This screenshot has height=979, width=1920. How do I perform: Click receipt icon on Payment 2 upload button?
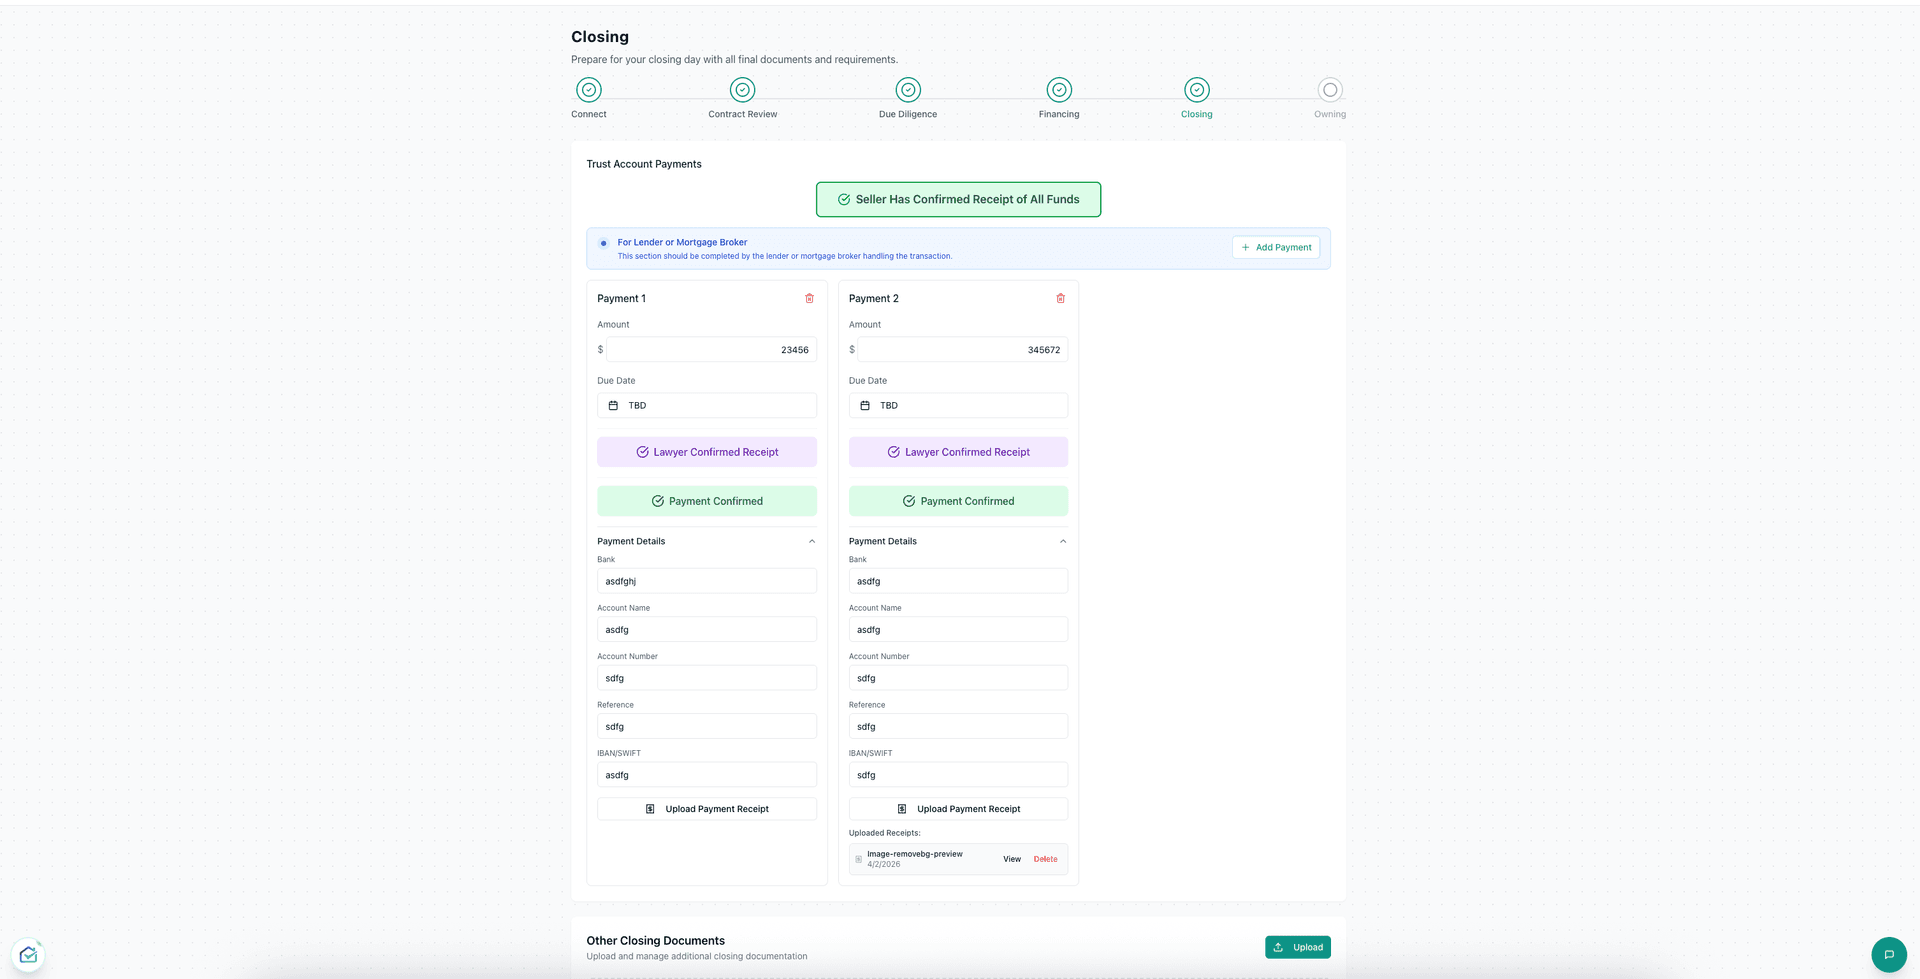(x=902, y=809)
